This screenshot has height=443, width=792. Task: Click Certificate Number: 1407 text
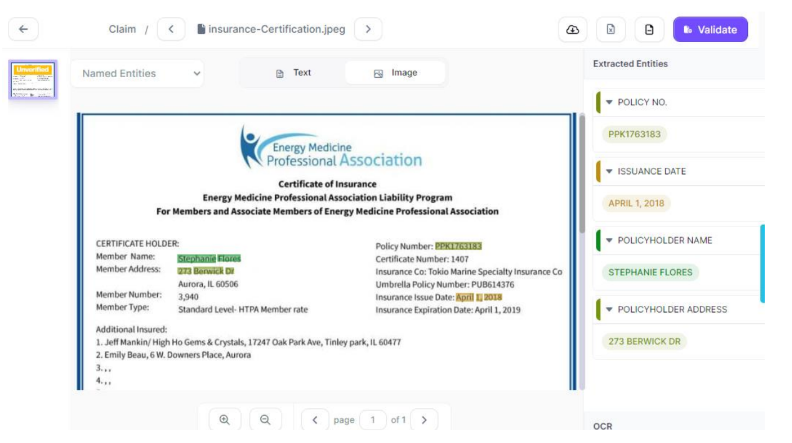pos(422,259)
